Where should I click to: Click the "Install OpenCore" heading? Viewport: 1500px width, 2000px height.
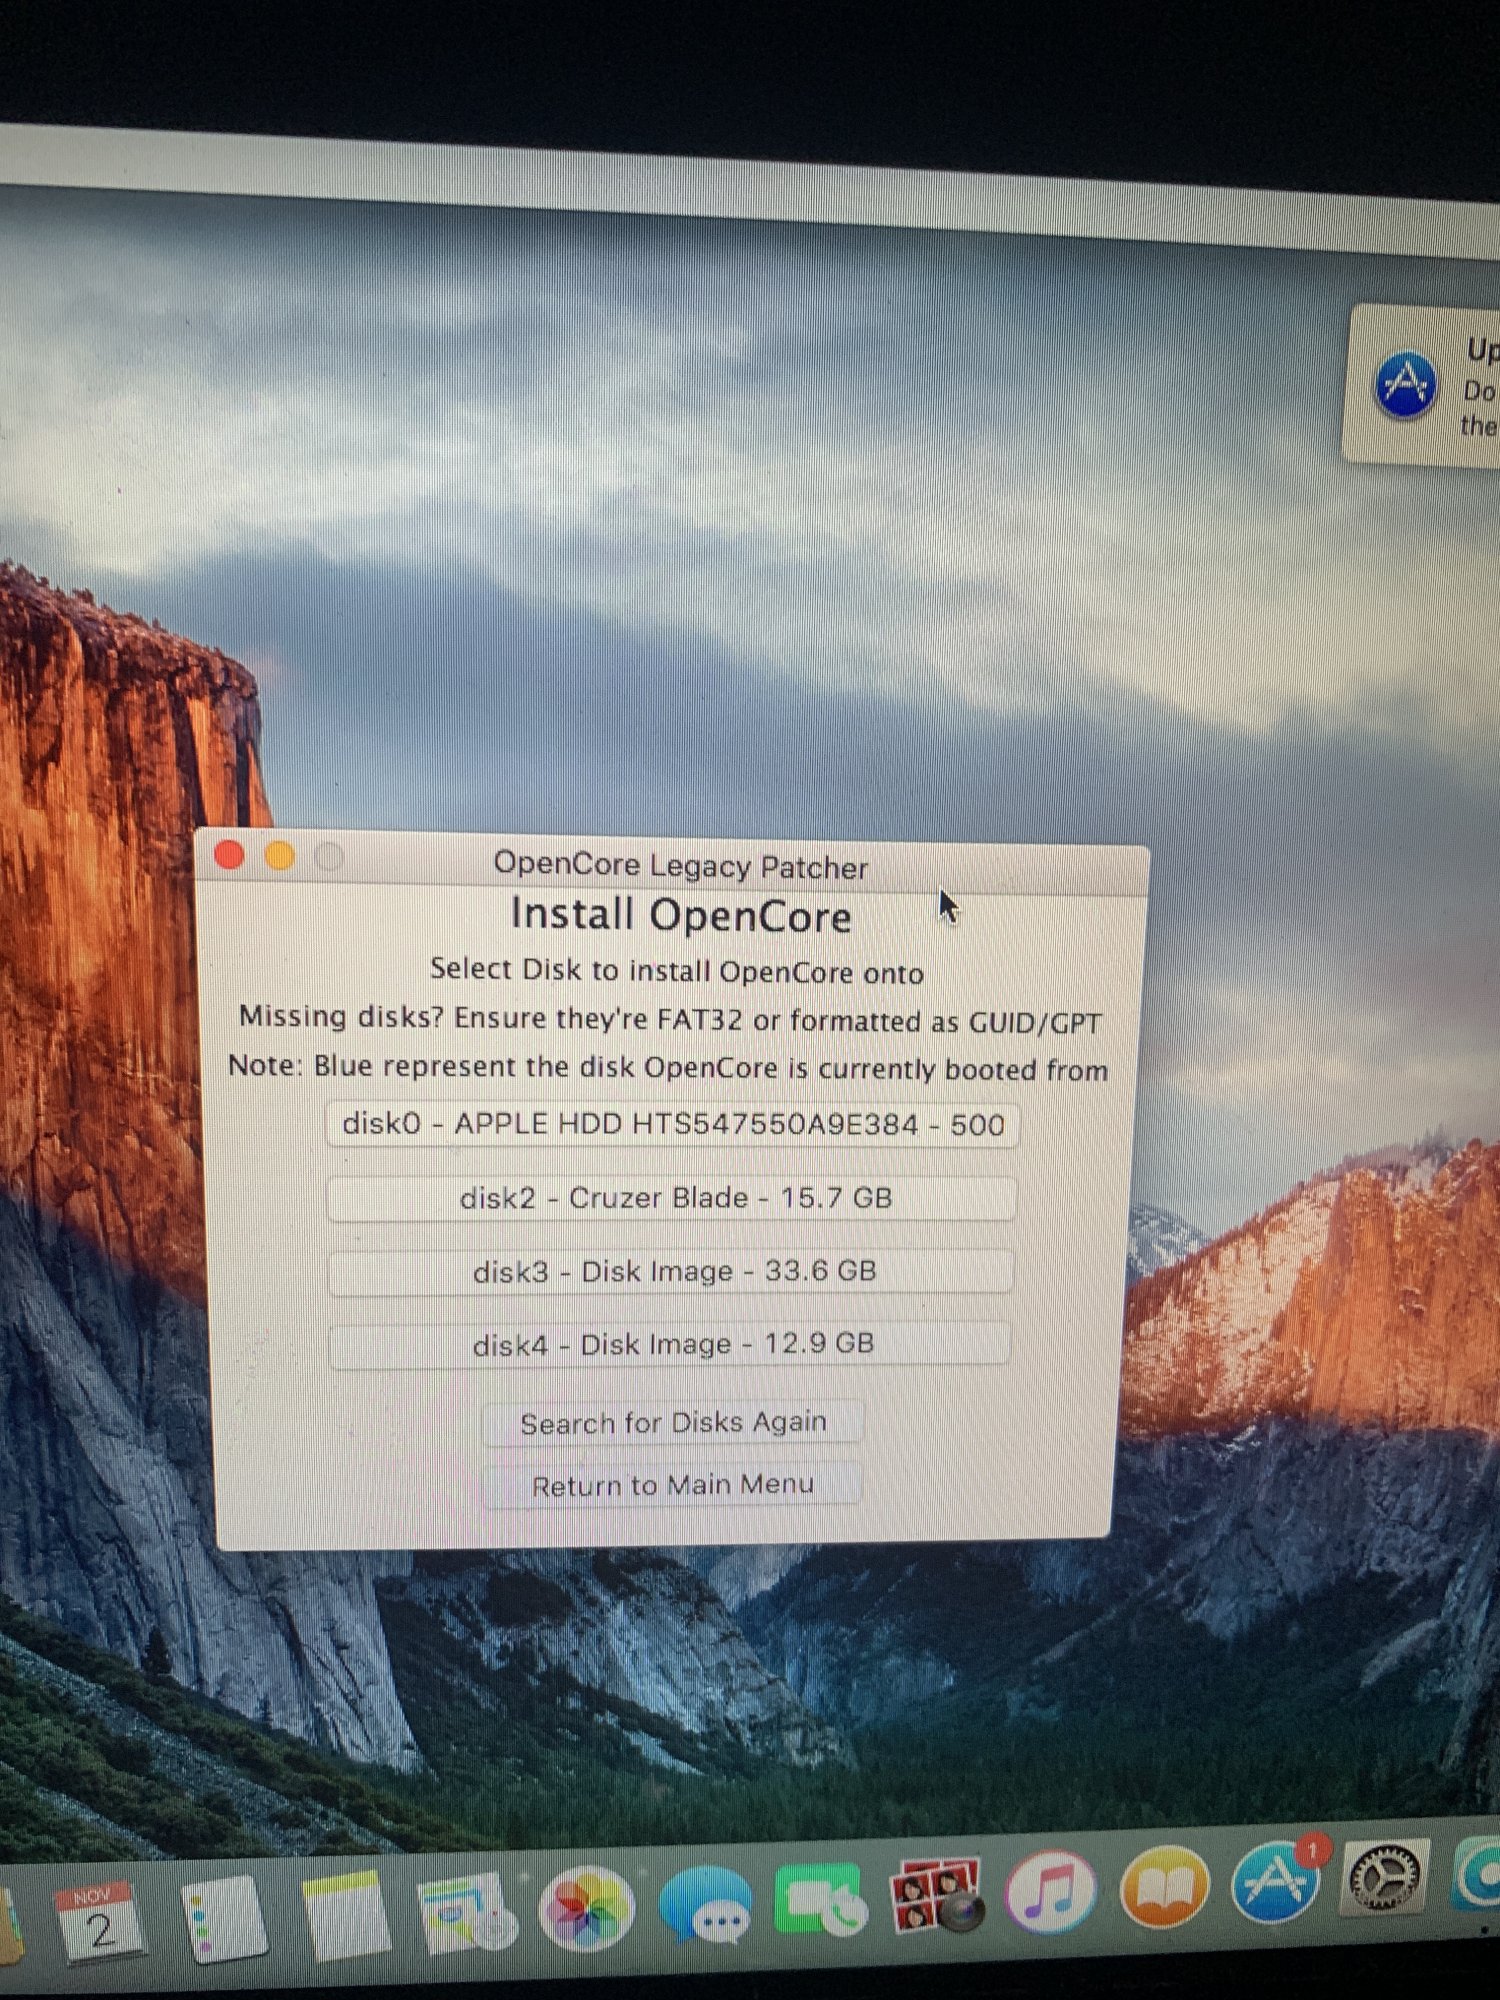(681, 916)
